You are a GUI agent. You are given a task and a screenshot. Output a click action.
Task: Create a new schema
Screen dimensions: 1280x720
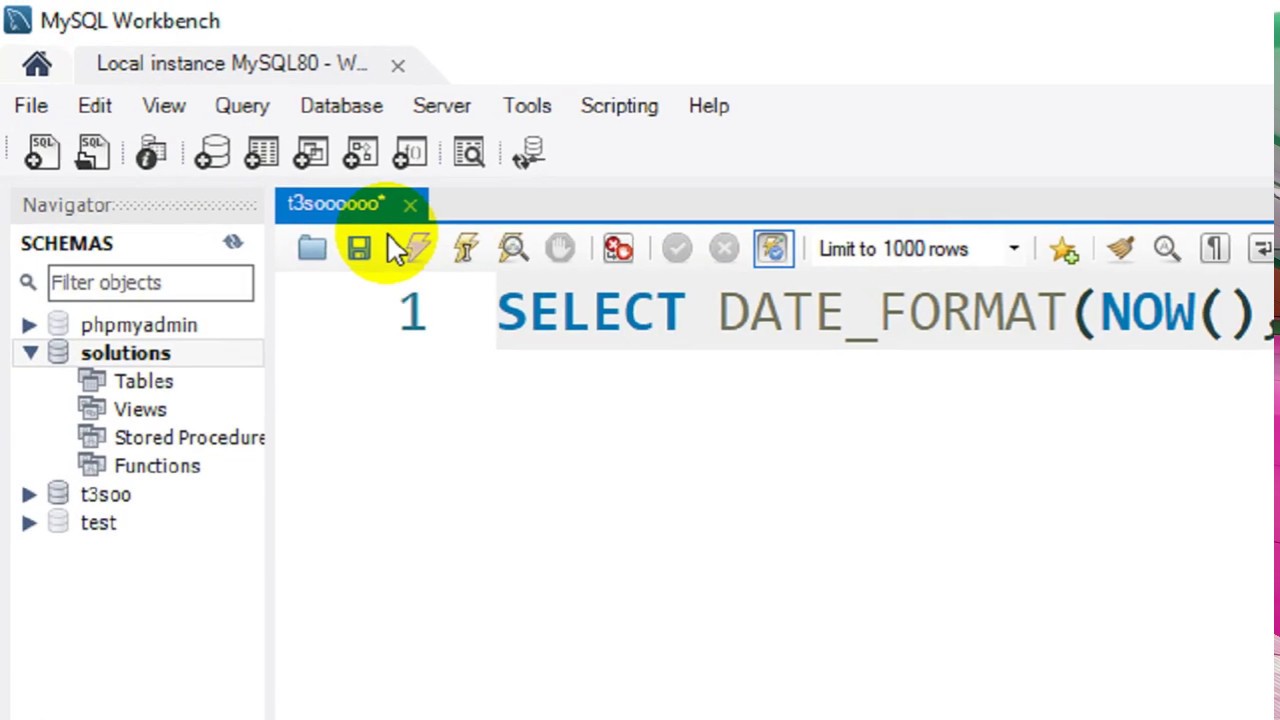point(212,152)
